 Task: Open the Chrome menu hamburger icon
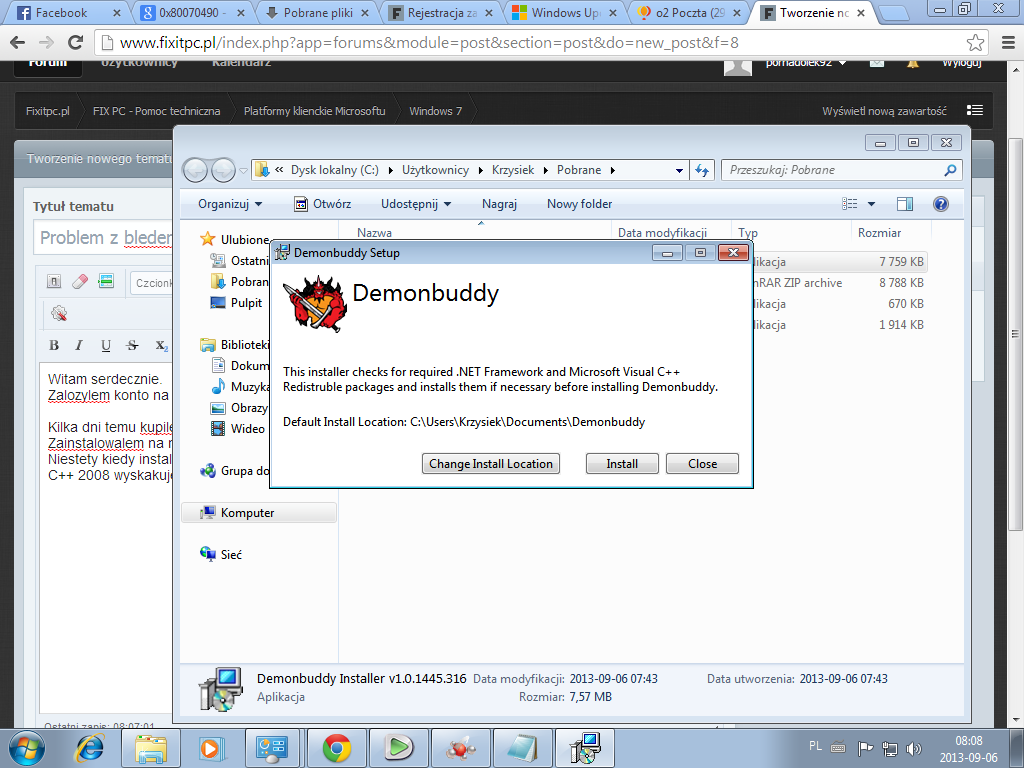click(1008, 42)
